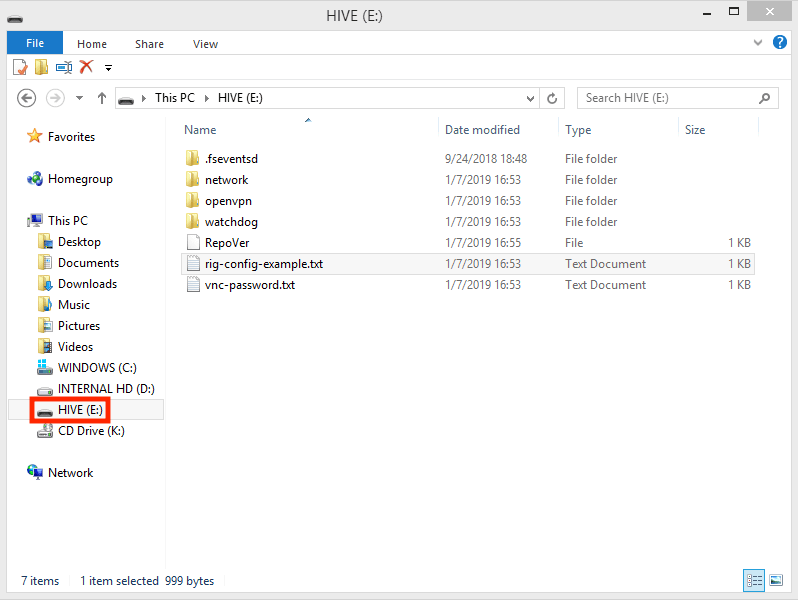798x600 pixels.
Task: Sort files by Date modified column
Action: tap(482, 130)
